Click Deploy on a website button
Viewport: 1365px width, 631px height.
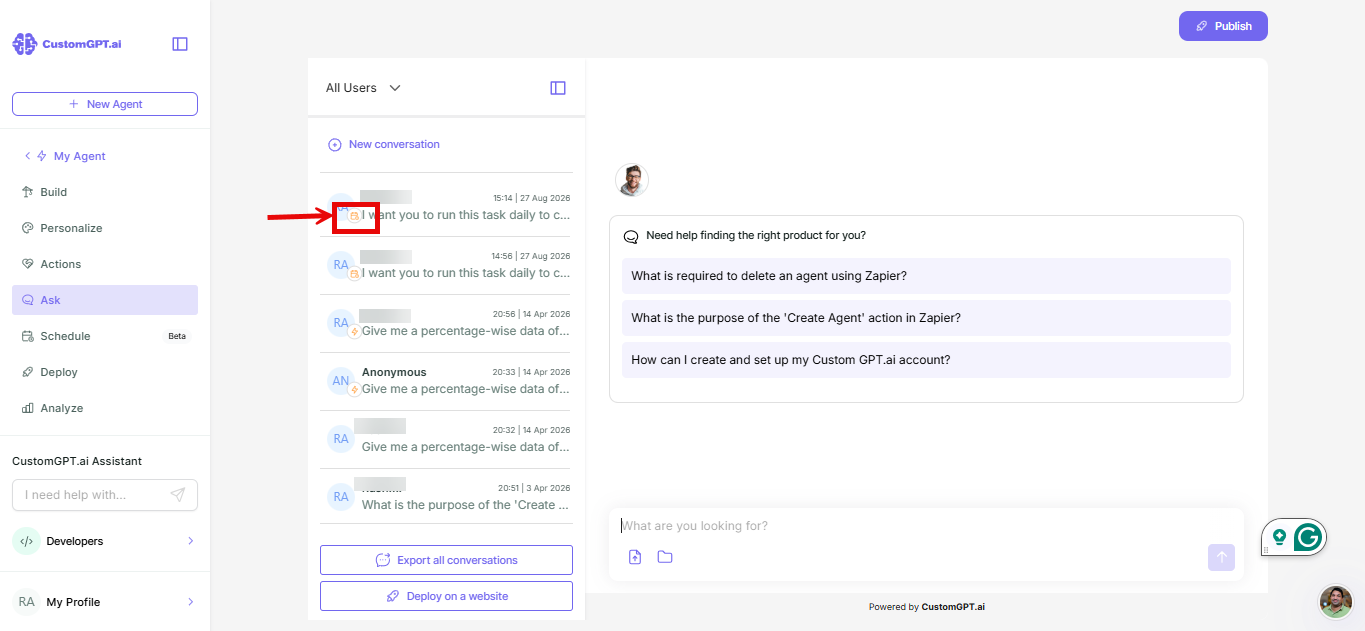click(446, 596)
